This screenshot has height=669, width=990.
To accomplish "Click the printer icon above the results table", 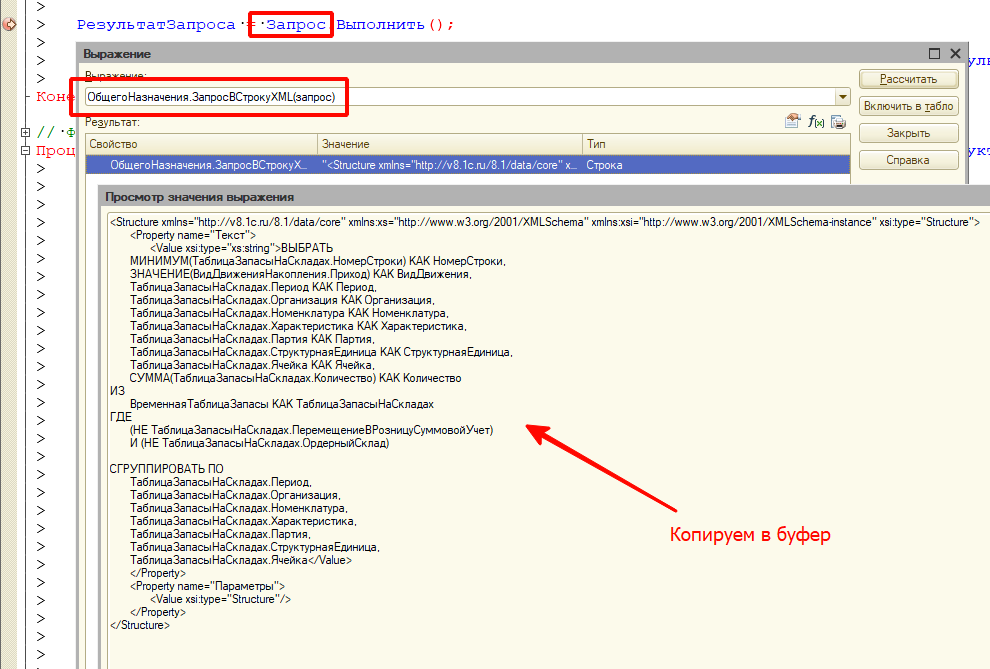I will tap(838, 122).
